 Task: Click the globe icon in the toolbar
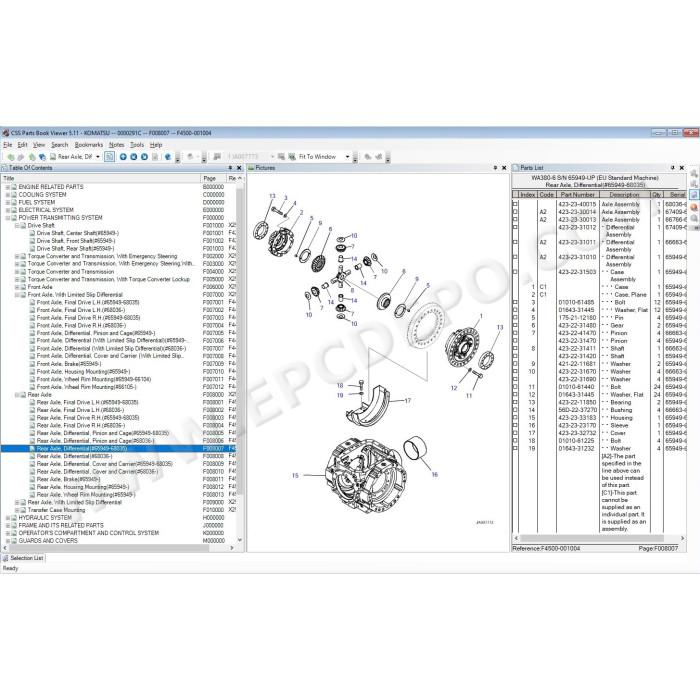[x=168, y=157]
